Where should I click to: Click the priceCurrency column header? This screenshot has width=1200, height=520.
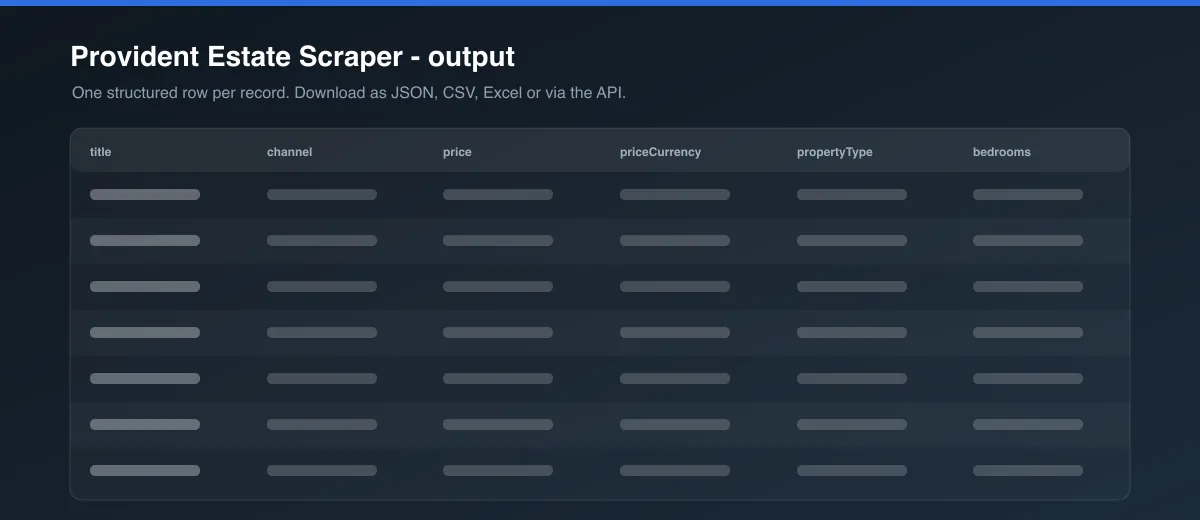pos(660,152)
